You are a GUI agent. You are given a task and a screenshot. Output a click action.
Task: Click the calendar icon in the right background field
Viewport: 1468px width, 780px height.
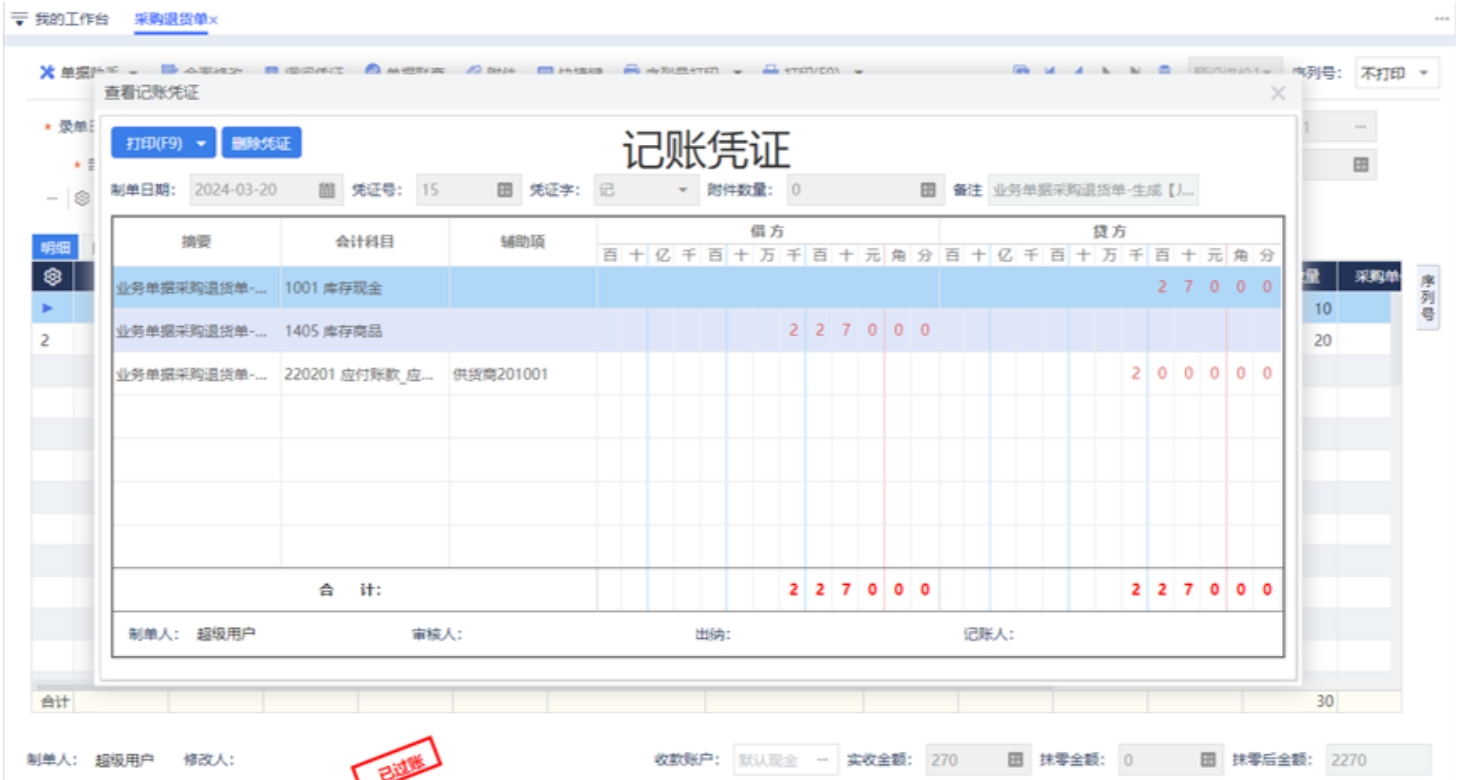tap(1360, 165)
